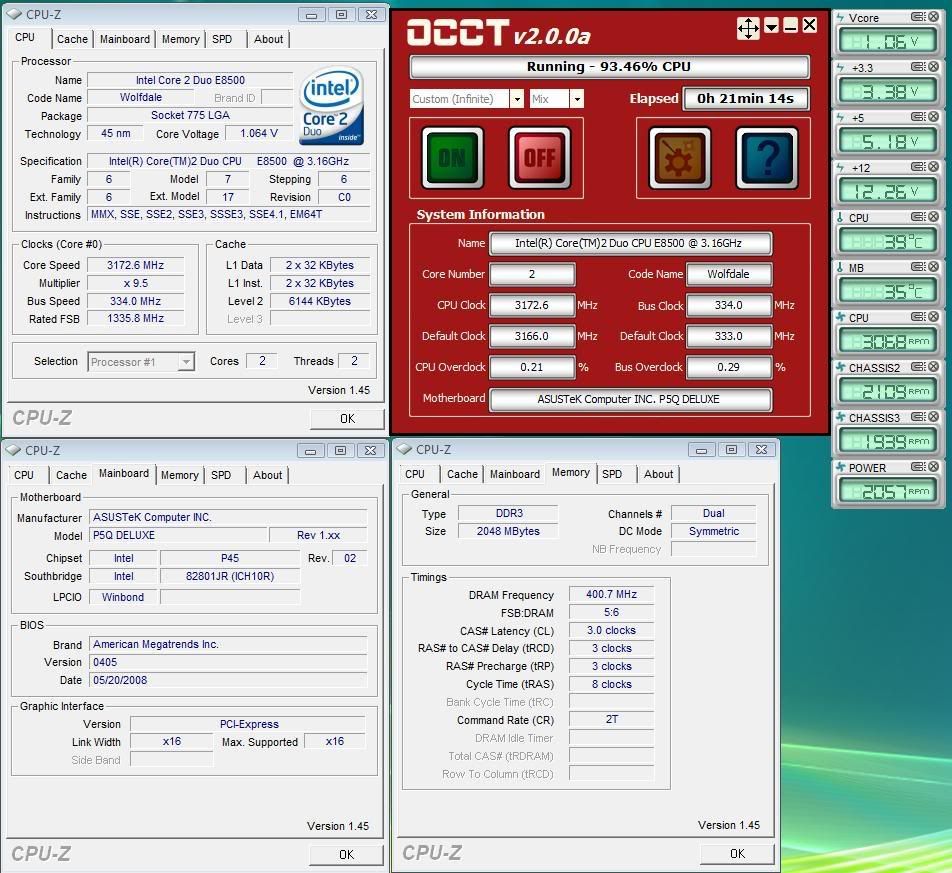952x873 pixels.
Task: Open the Processor #1 selection dropdown
Action: [x=186, y=362]
